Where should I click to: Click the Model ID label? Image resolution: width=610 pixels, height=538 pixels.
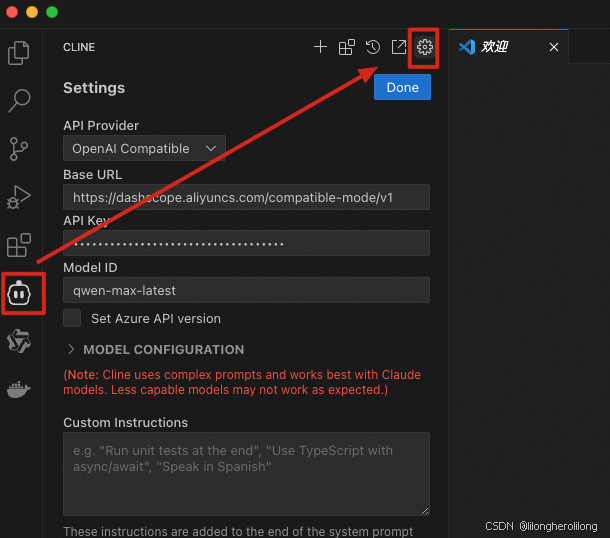click(x=90, y=268)
